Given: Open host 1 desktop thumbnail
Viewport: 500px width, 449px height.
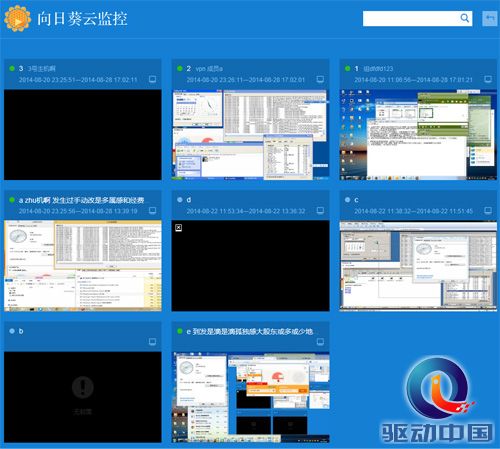Looking at the screenshot, I should [418, 135].
